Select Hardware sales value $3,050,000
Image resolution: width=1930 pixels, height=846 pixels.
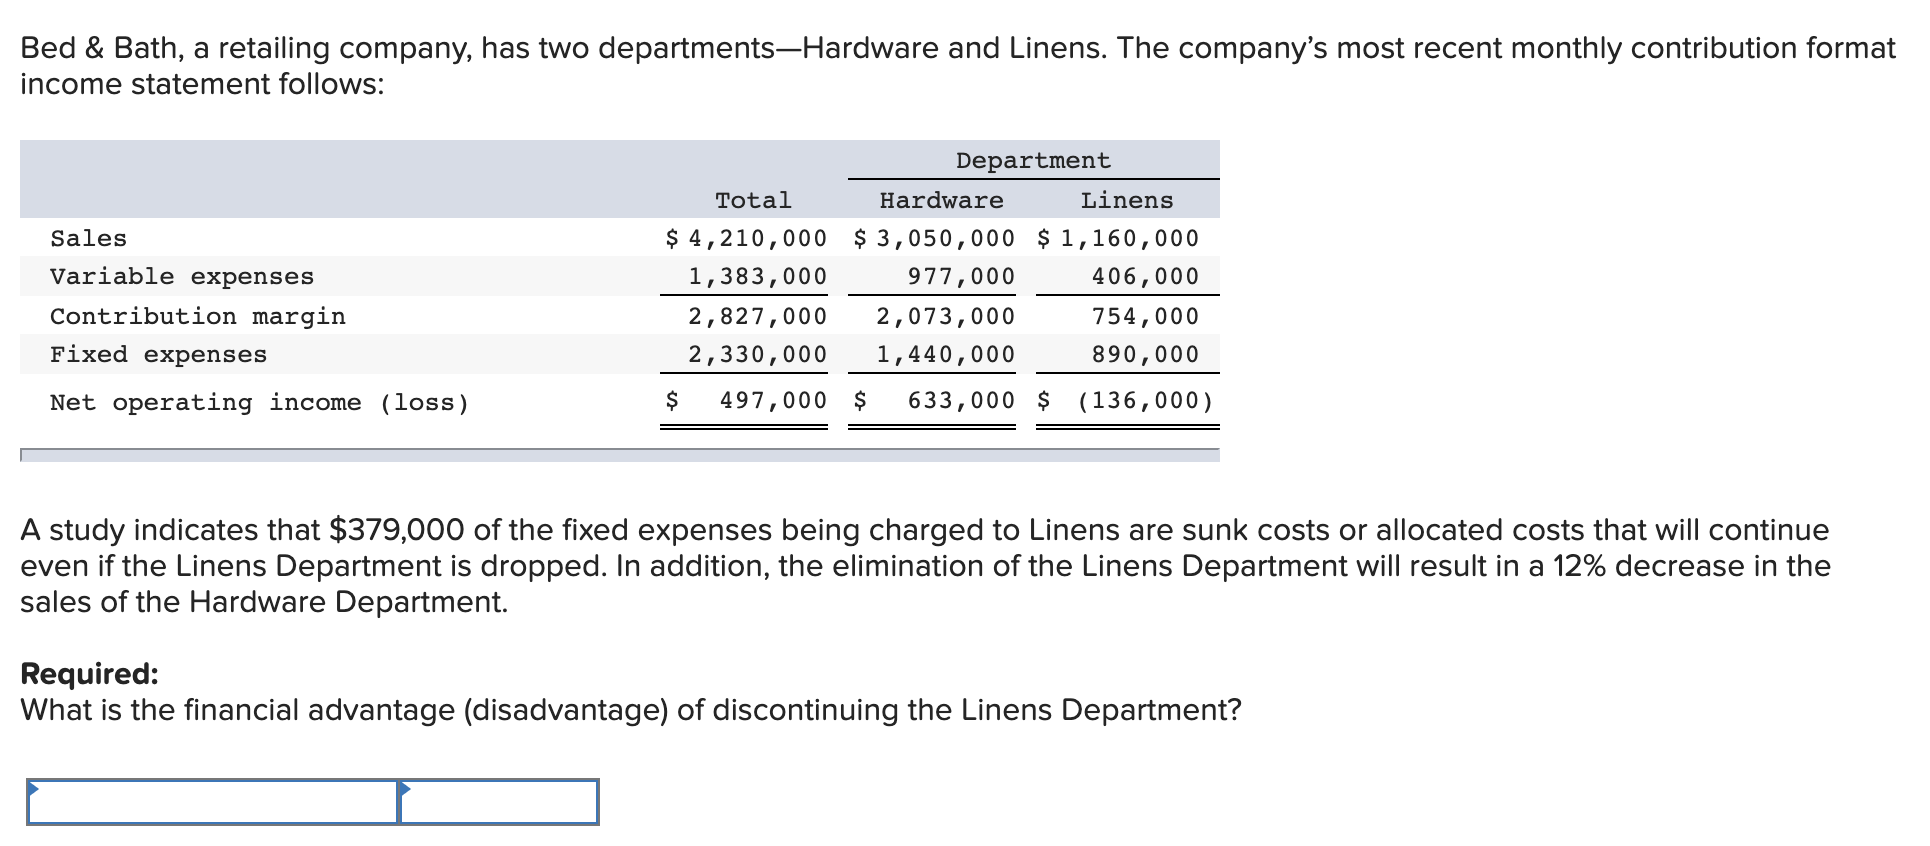click(x=934, y=239)
